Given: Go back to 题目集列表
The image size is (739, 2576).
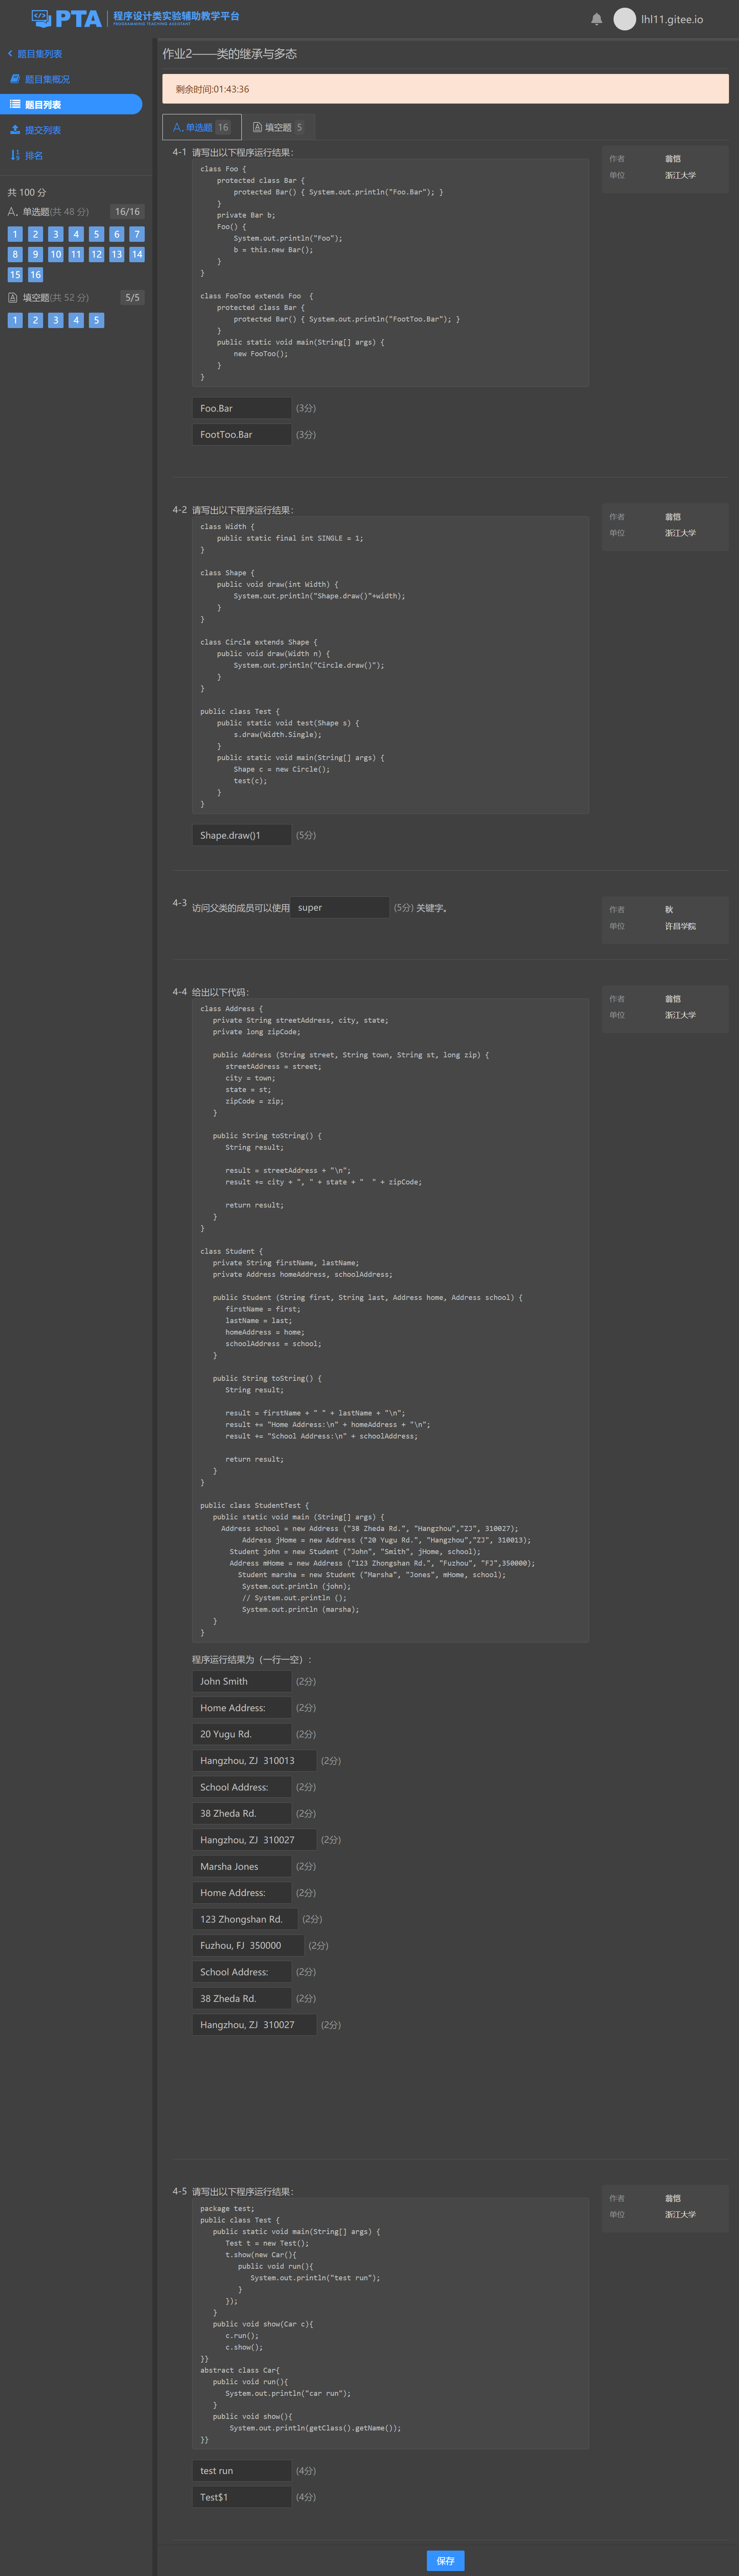Looking at the screenshot, I should coord(35,54).
